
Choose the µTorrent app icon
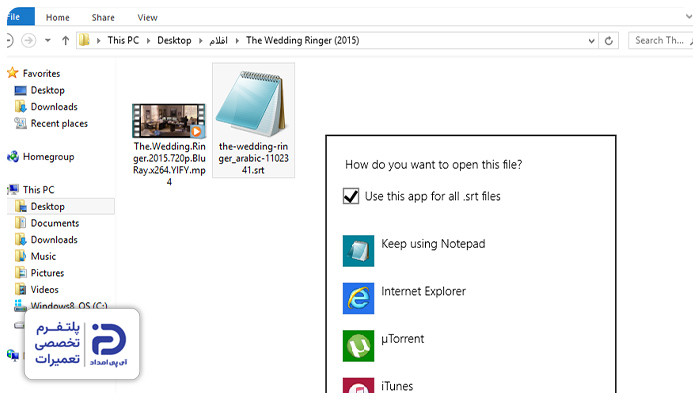(x=358, y=346)
